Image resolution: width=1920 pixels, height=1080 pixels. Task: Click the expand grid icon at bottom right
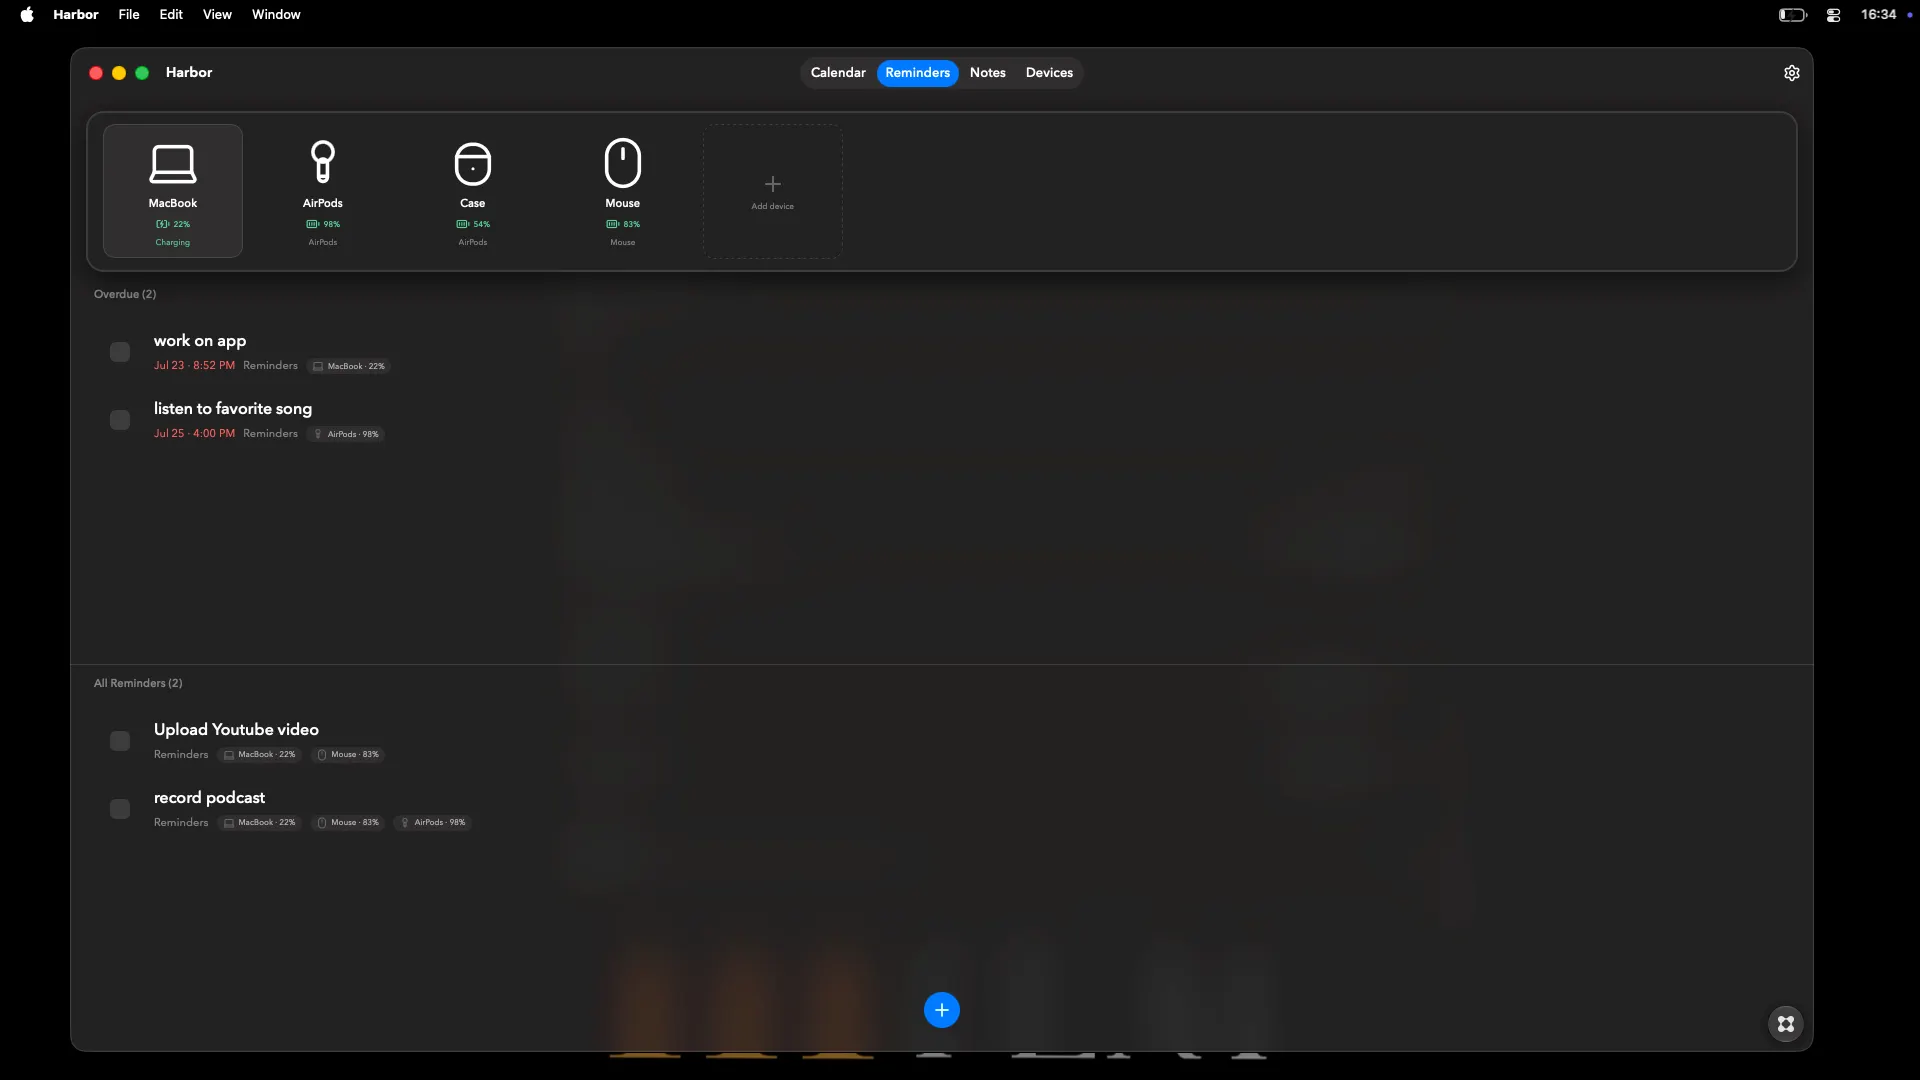(1786, 1024)
